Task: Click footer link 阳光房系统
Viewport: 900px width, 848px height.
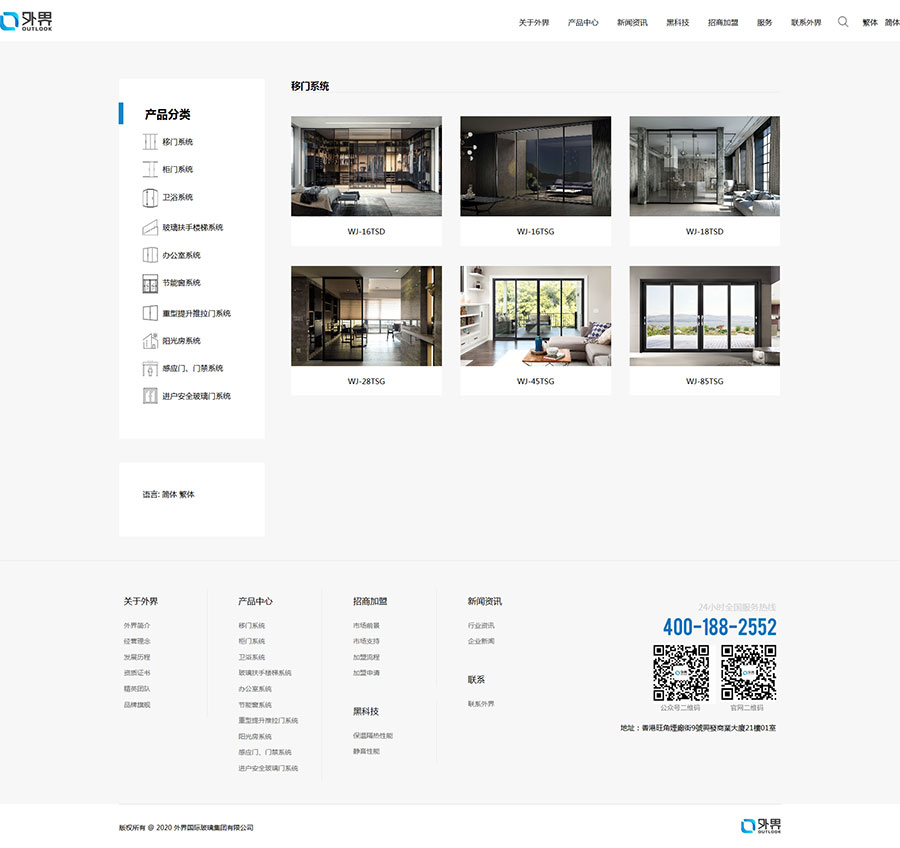Action: click(255, 736)
